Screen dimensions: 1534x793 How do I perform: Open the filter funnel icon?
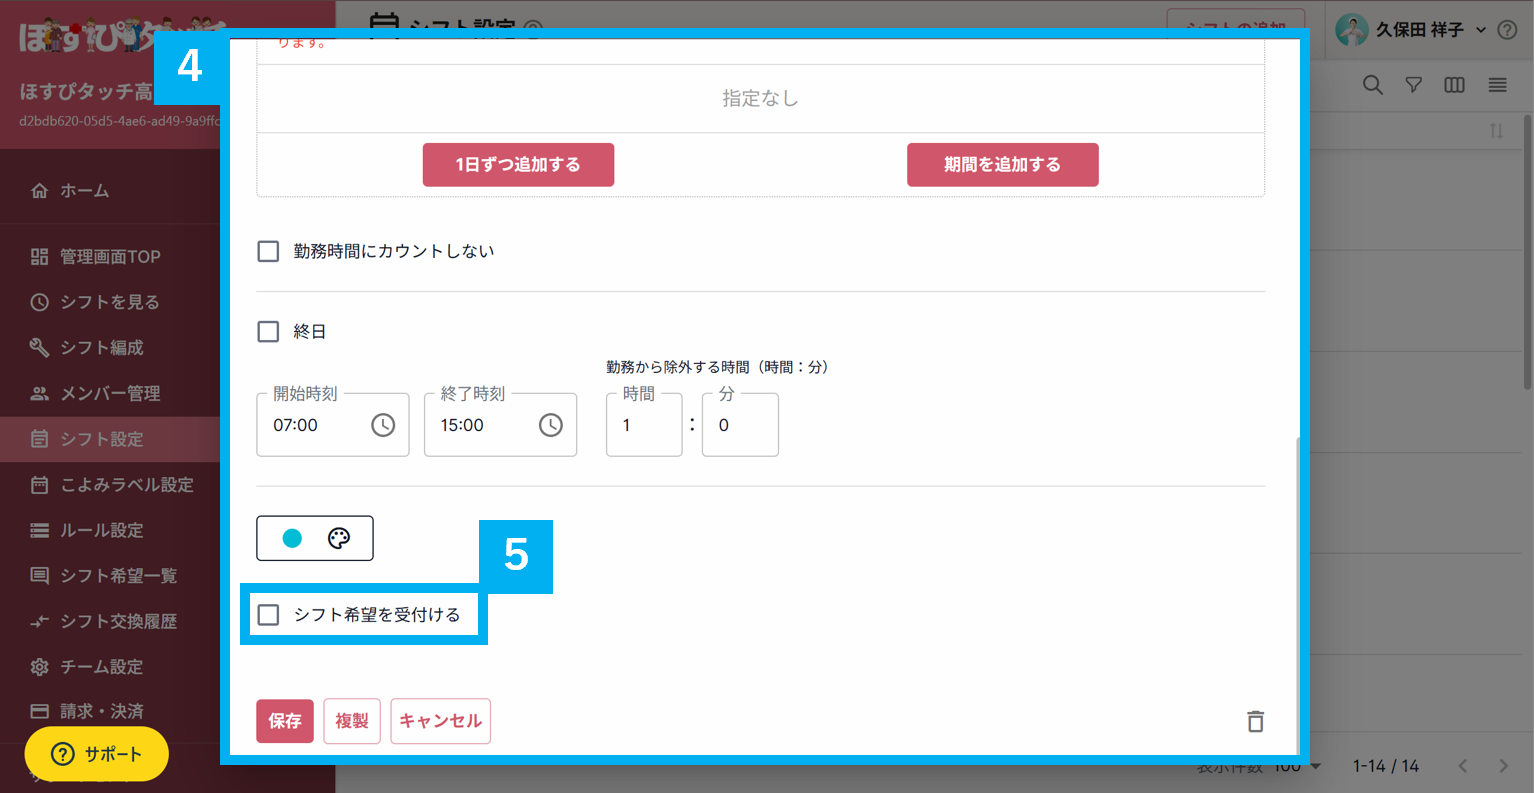click(1413, 85)
